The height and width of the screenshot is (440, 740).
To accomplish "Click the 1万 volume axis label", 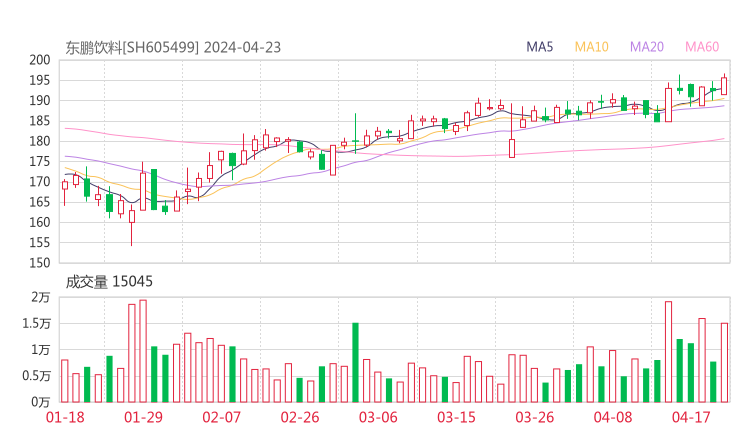I will coord(41,350).
